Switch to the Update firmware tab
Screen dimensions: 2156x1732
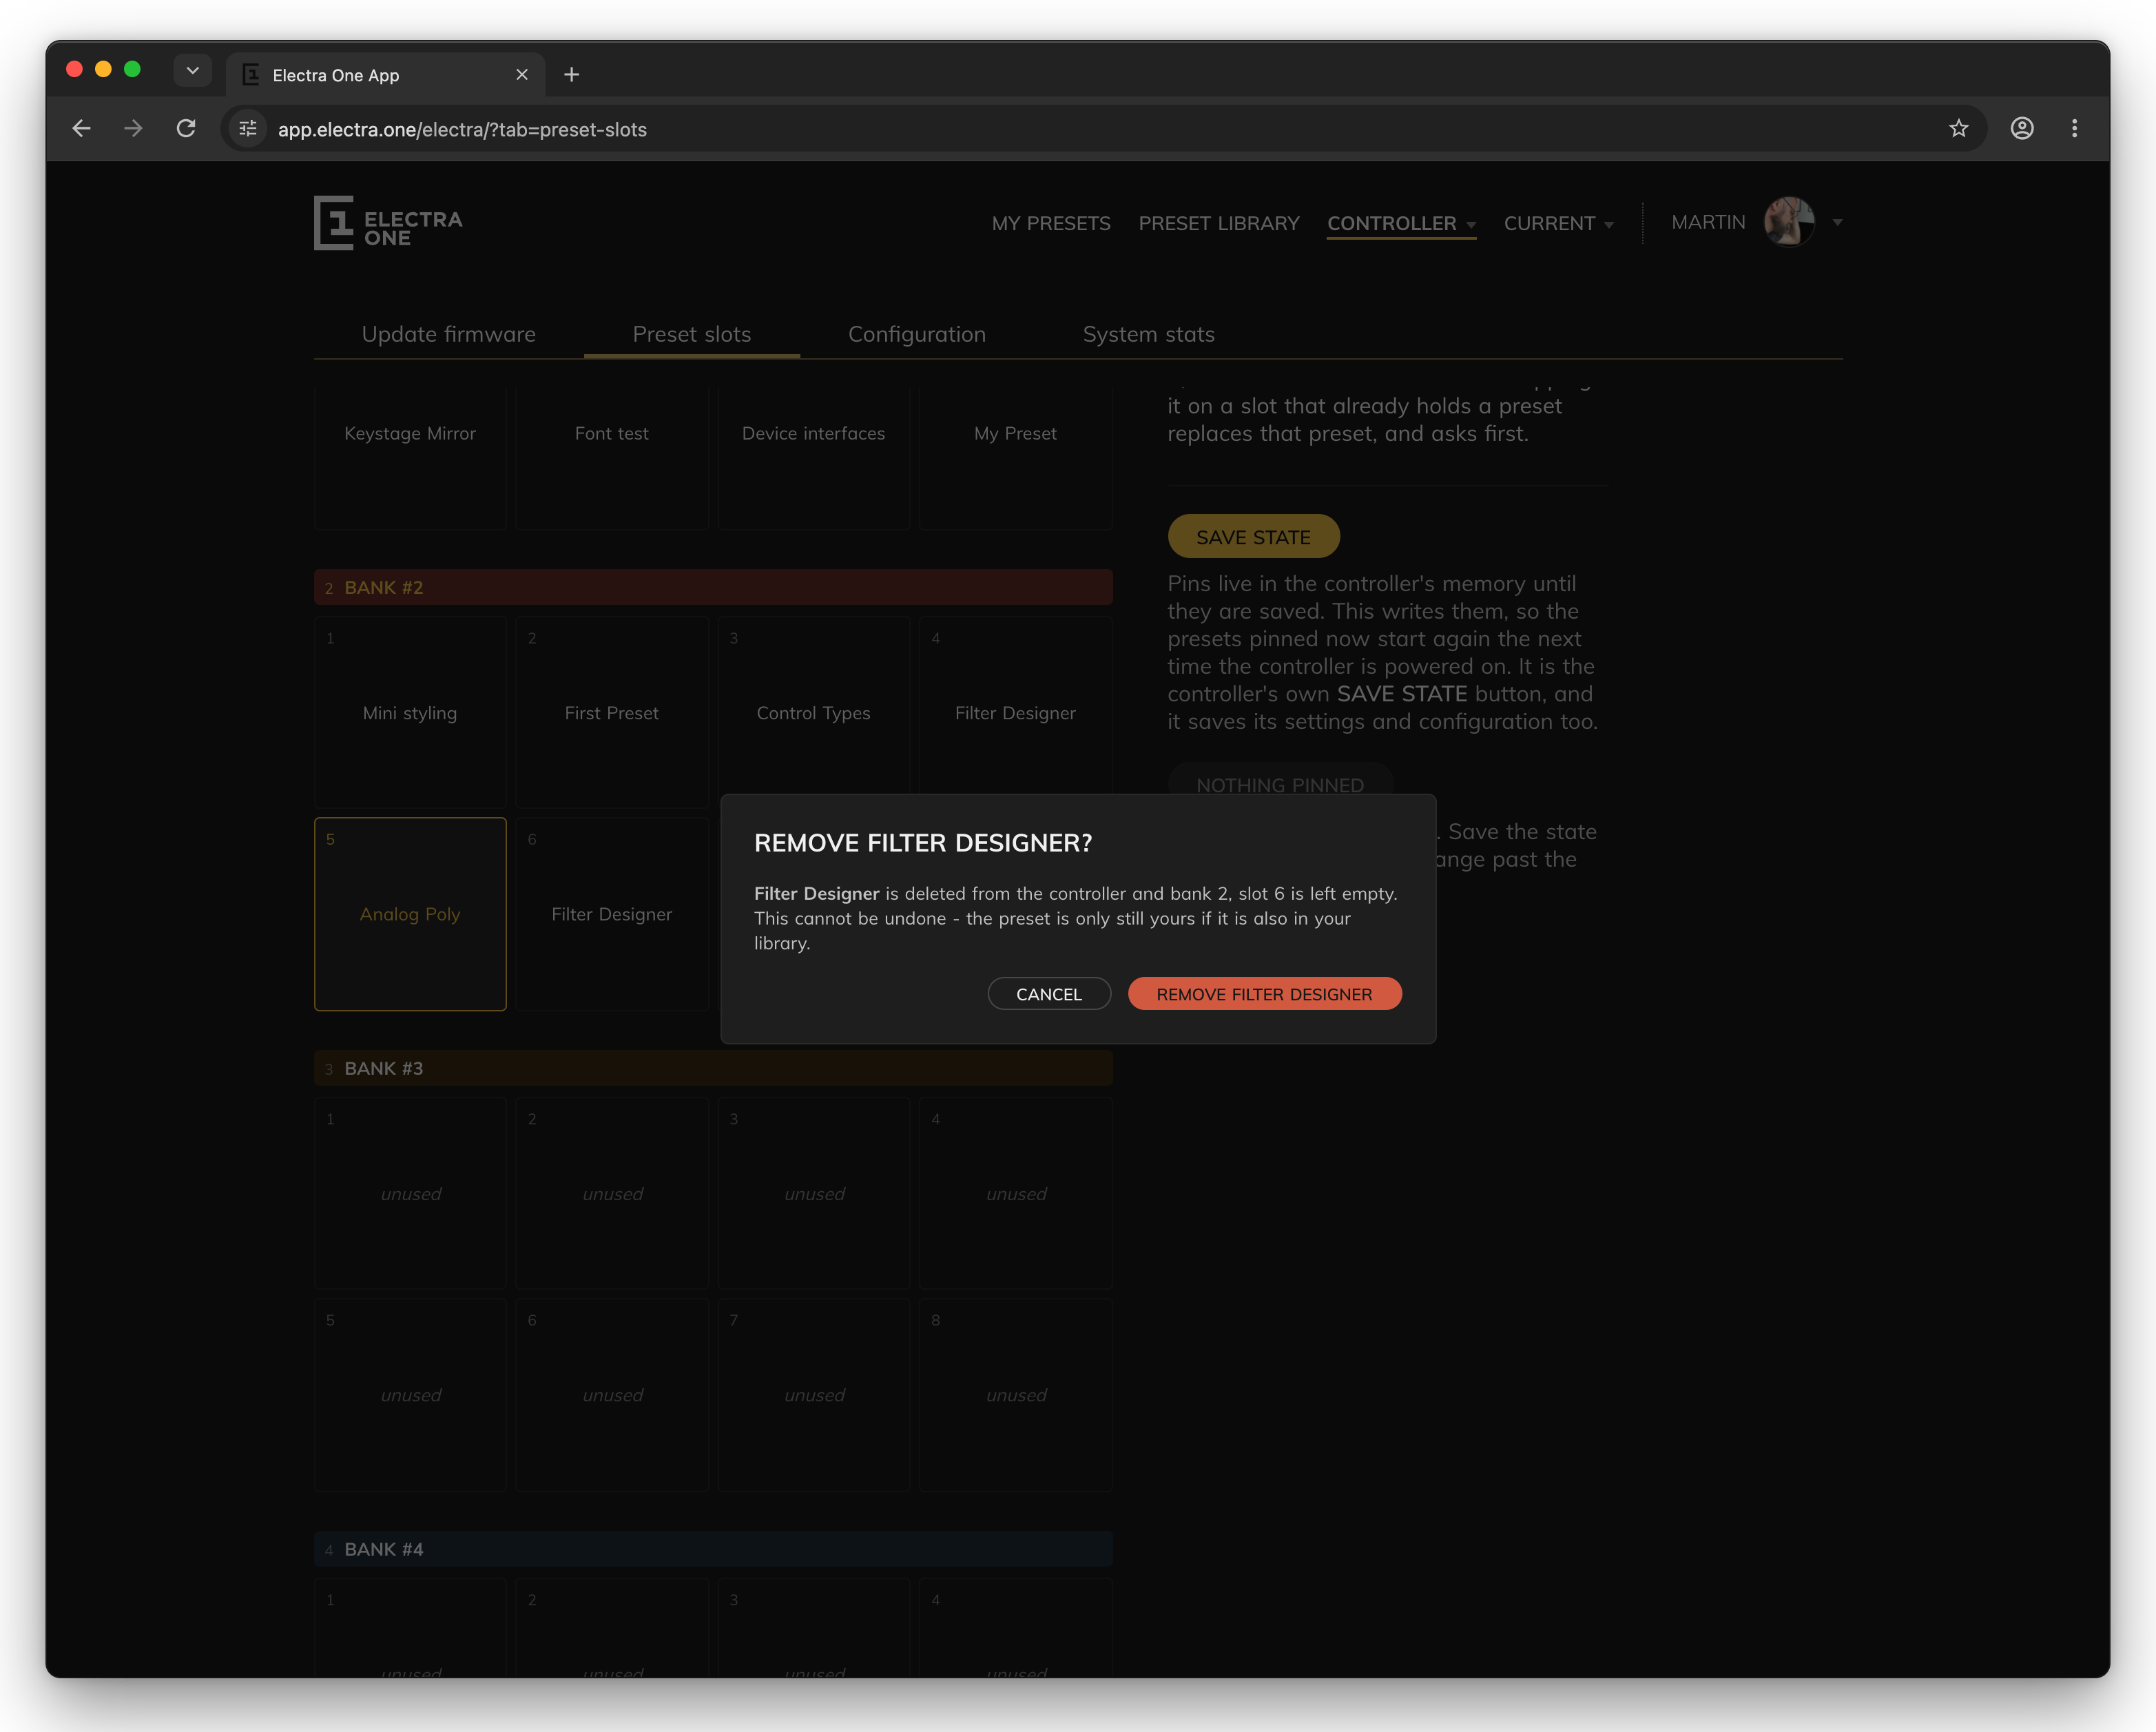[449, 335]
